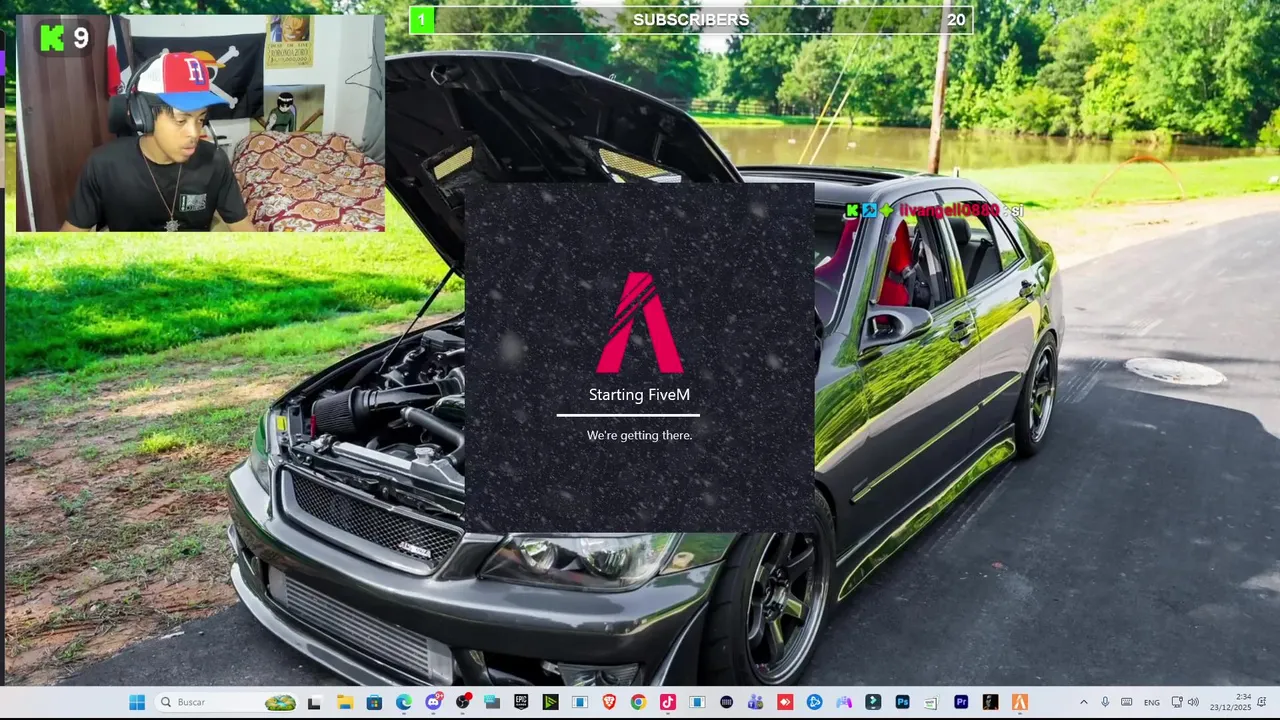Switch to FiveM taskbar icon
The image size is (1280, 720).
point(1020,702)
